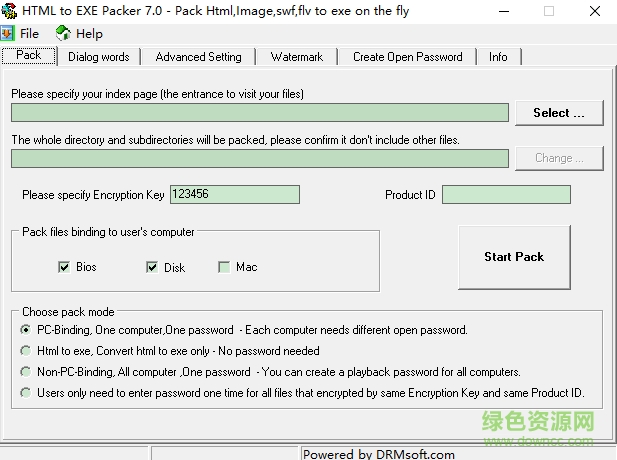The image size is (617, 460).
Task: Choose Html to exe only mode
Action: (26, 351)
